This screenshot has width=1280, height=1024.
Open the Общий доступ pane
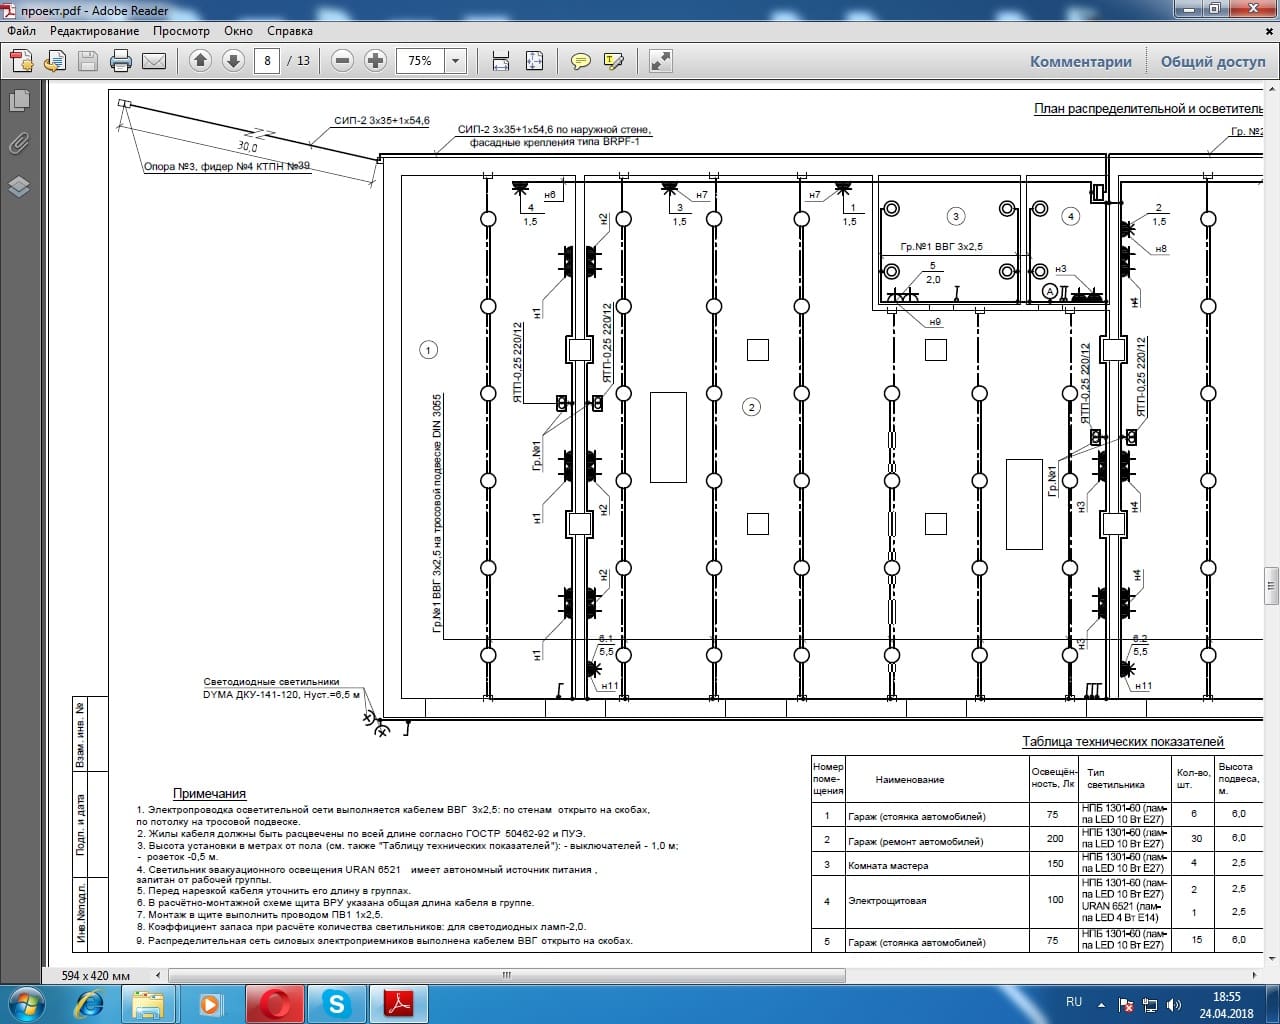[1212, 61]
